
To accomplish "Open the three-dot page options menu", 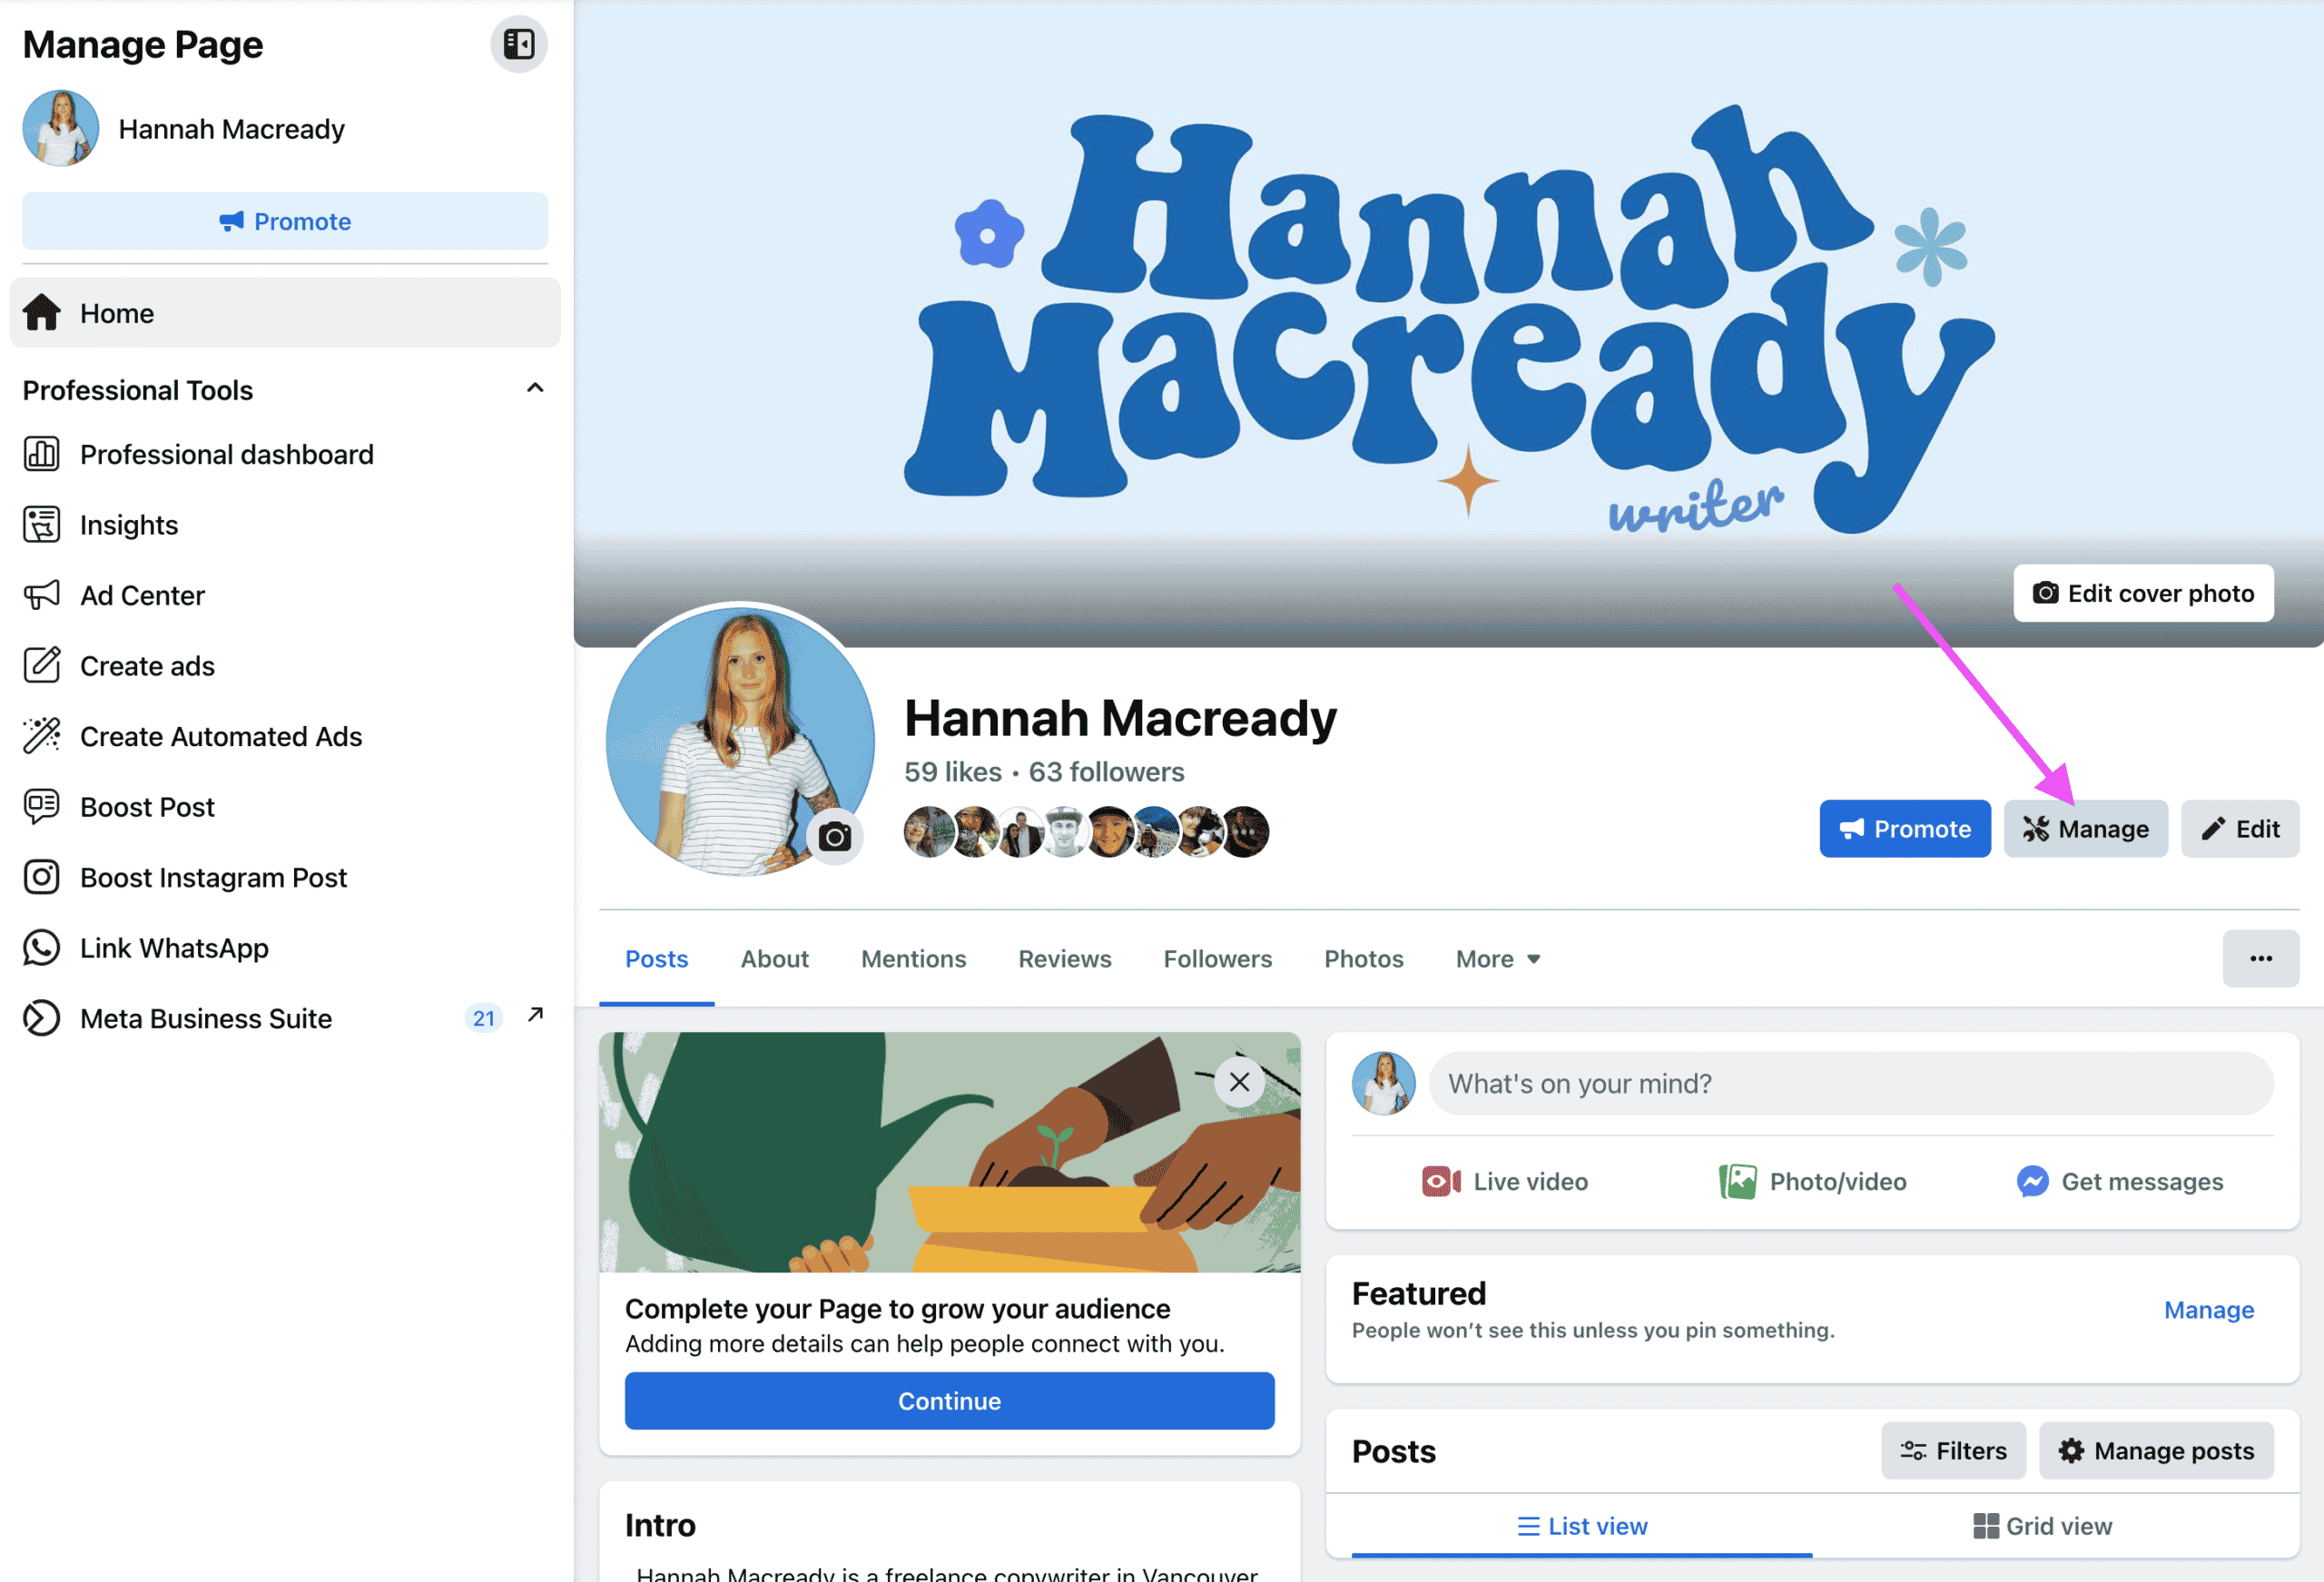I will coord(2260,958).
